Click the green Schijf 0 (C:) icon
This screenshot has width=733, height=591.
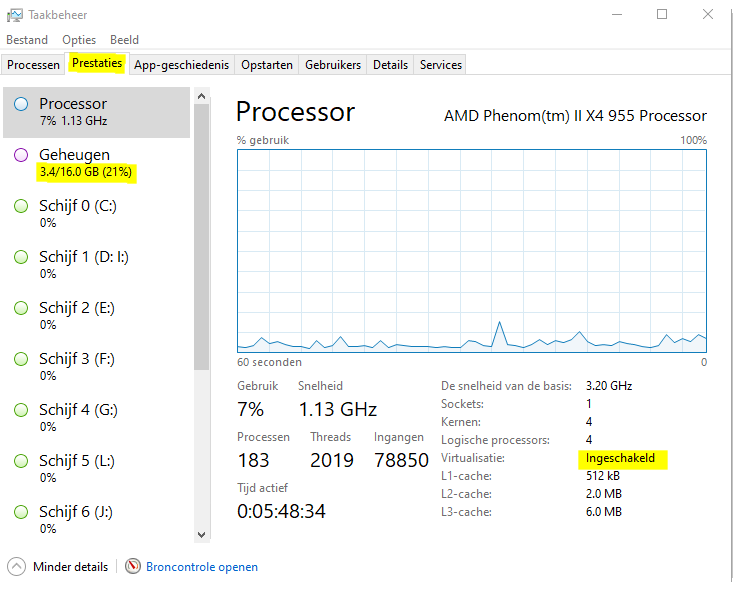(x=21, y=206)
